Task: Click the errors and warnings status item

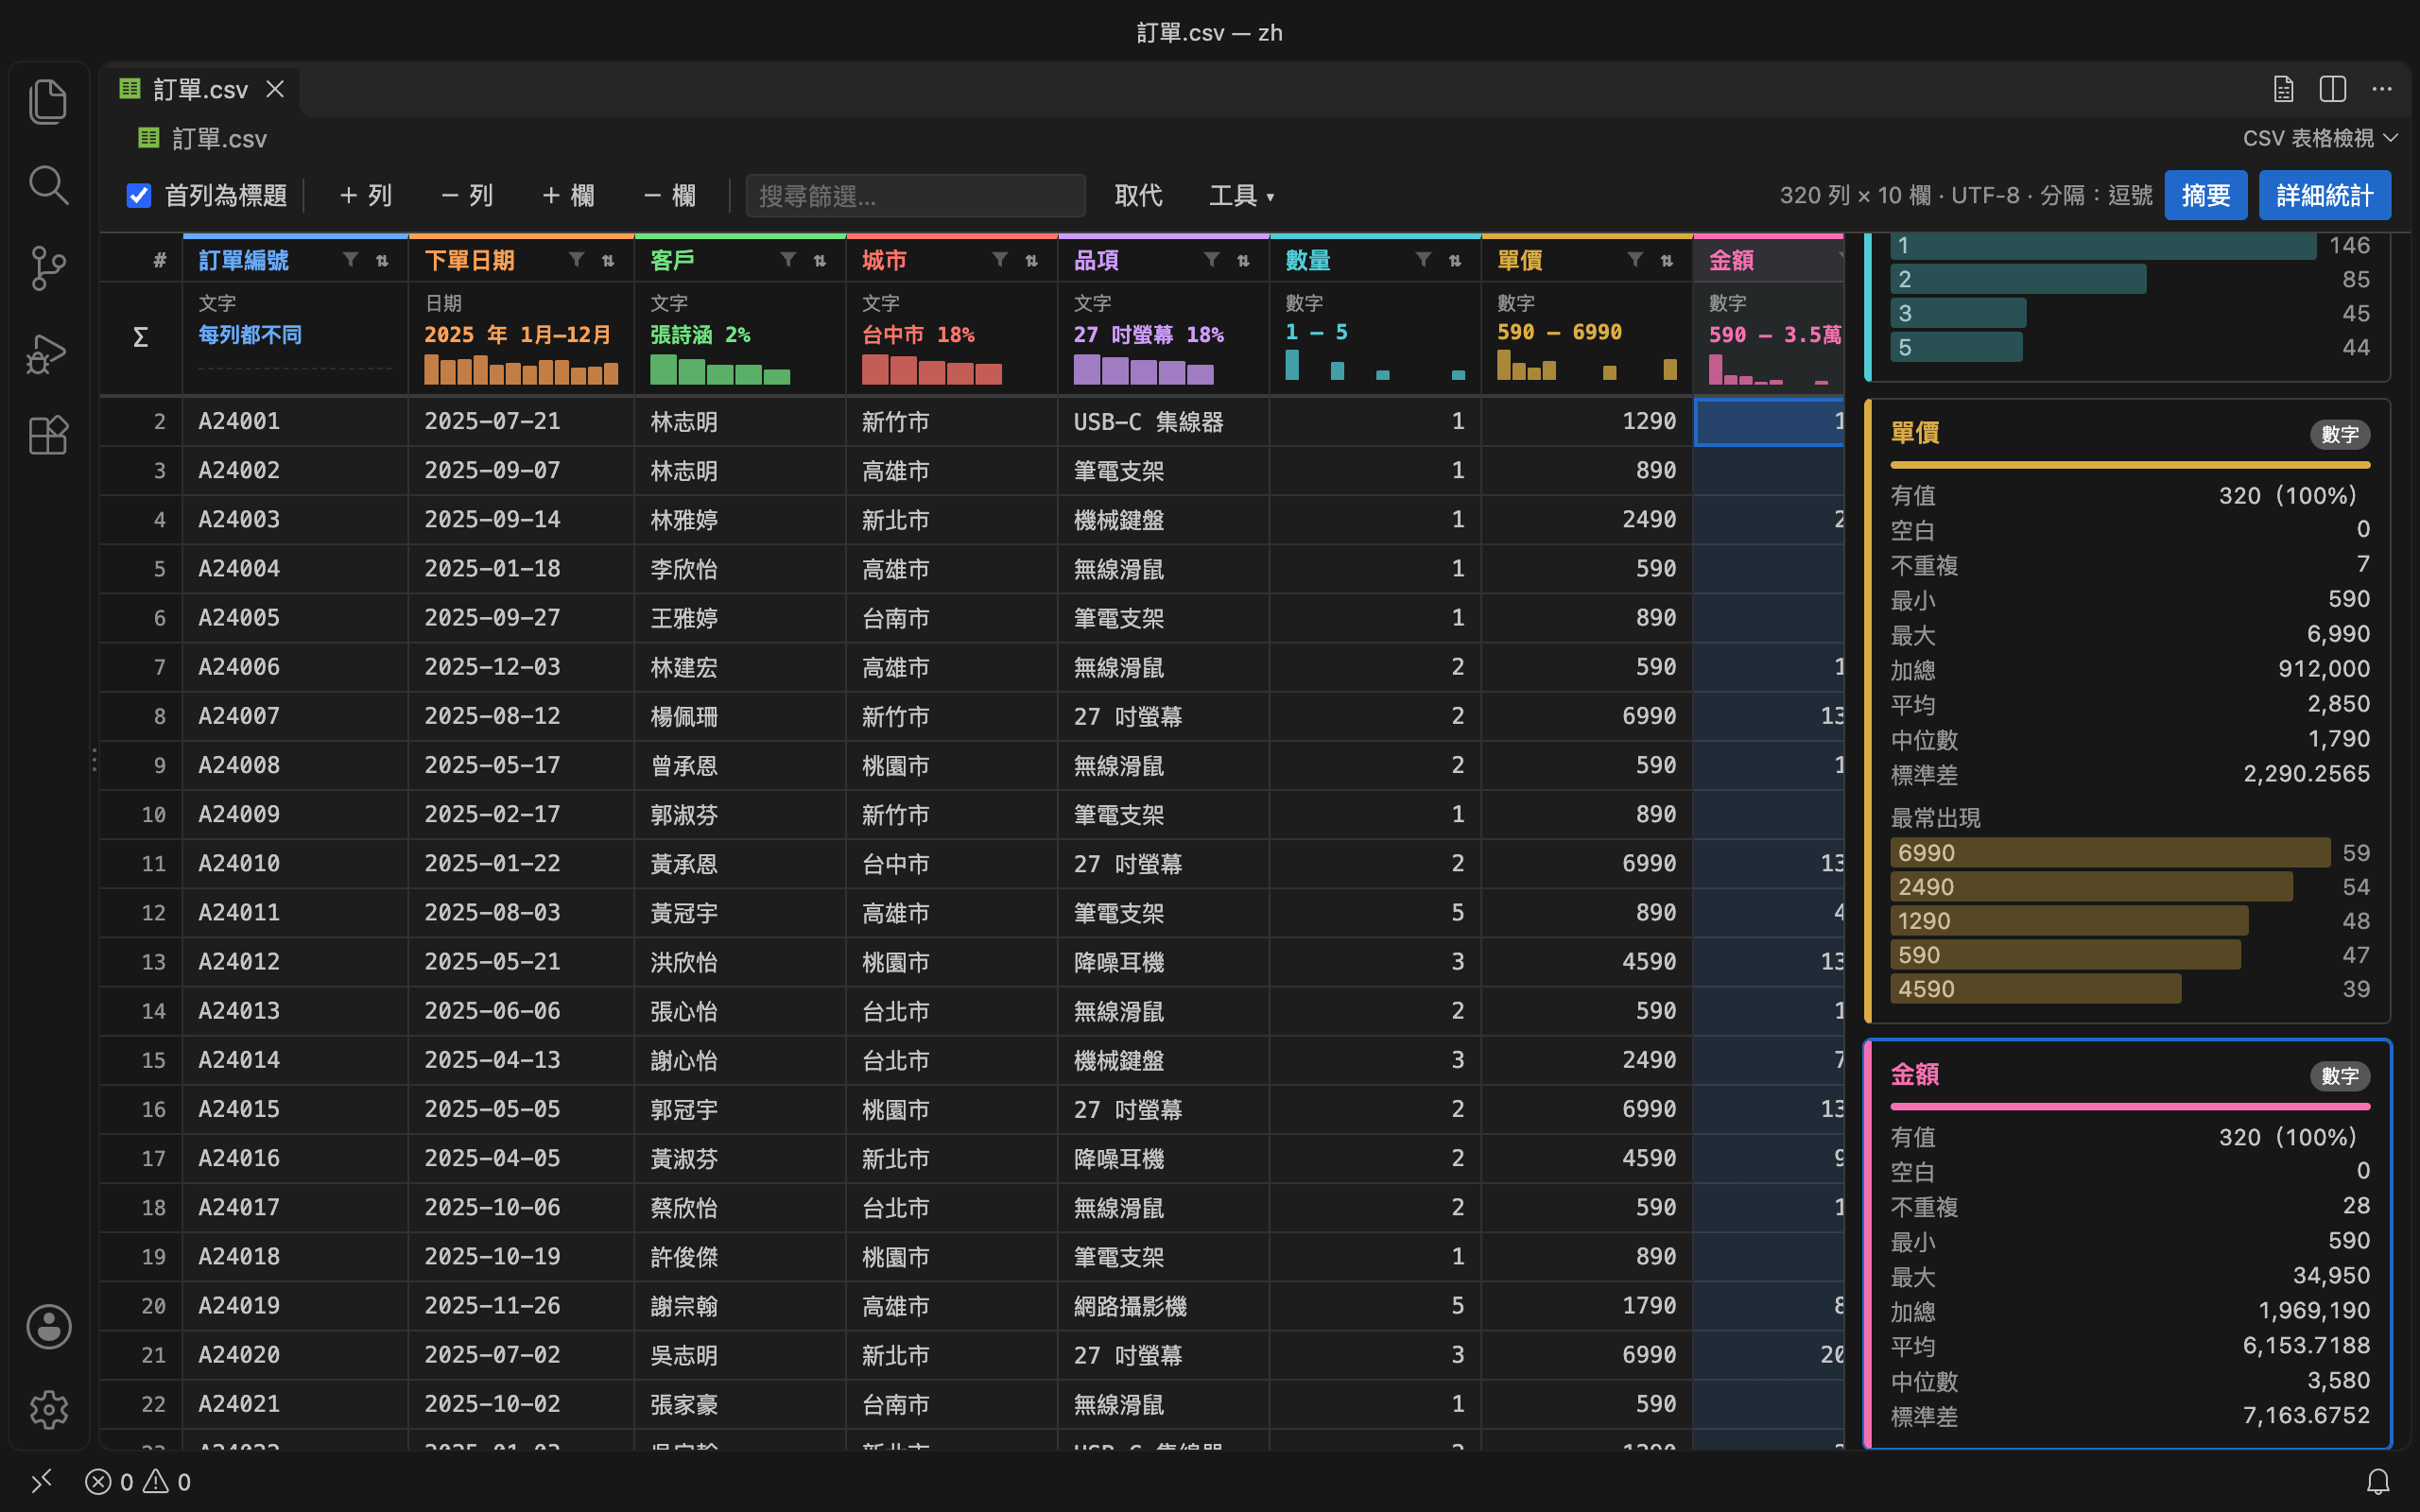Action: tap(138, 1481)
